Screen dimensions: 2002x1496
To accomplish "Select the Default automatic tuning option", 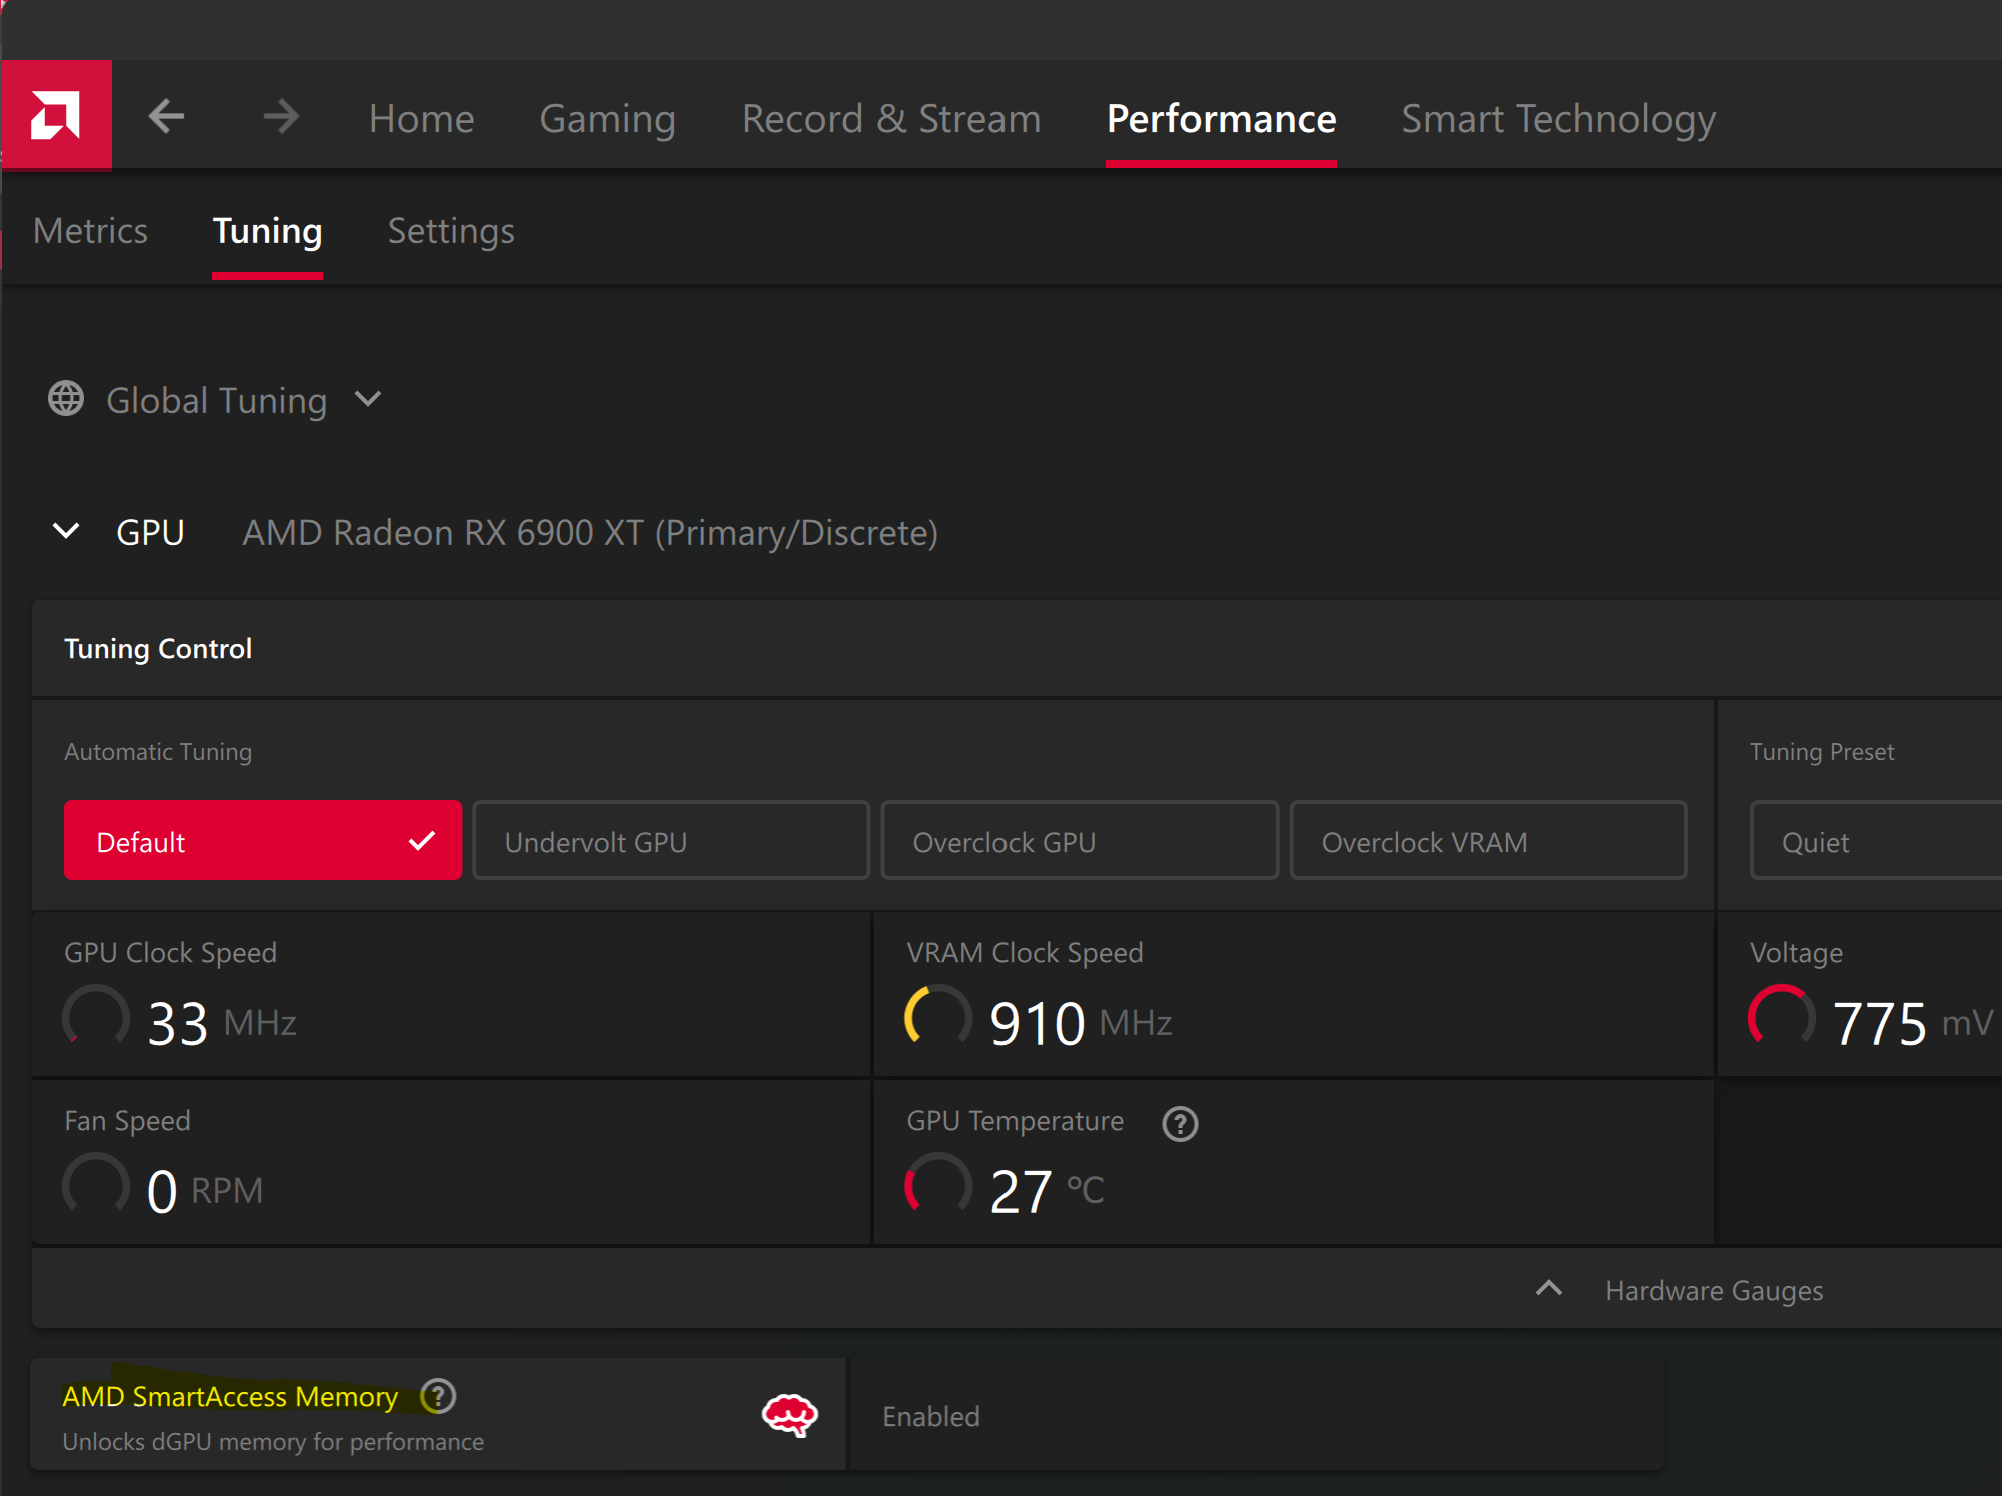I will [262, 841].
